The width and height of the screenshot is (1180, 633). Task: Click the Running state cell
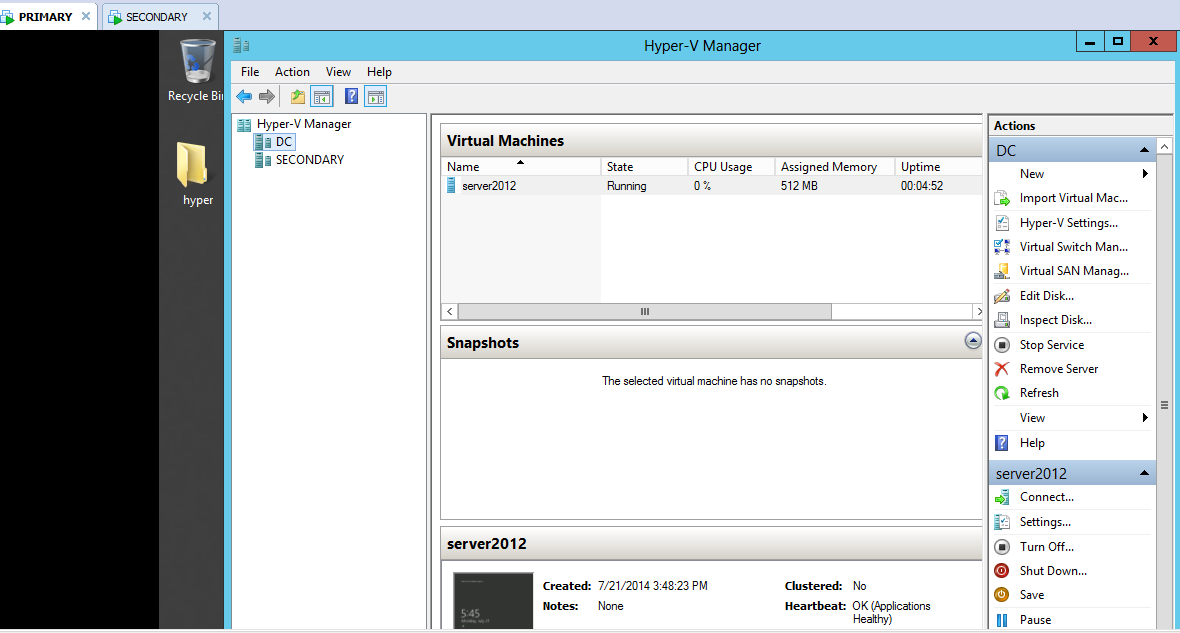(x=626, y=186)
